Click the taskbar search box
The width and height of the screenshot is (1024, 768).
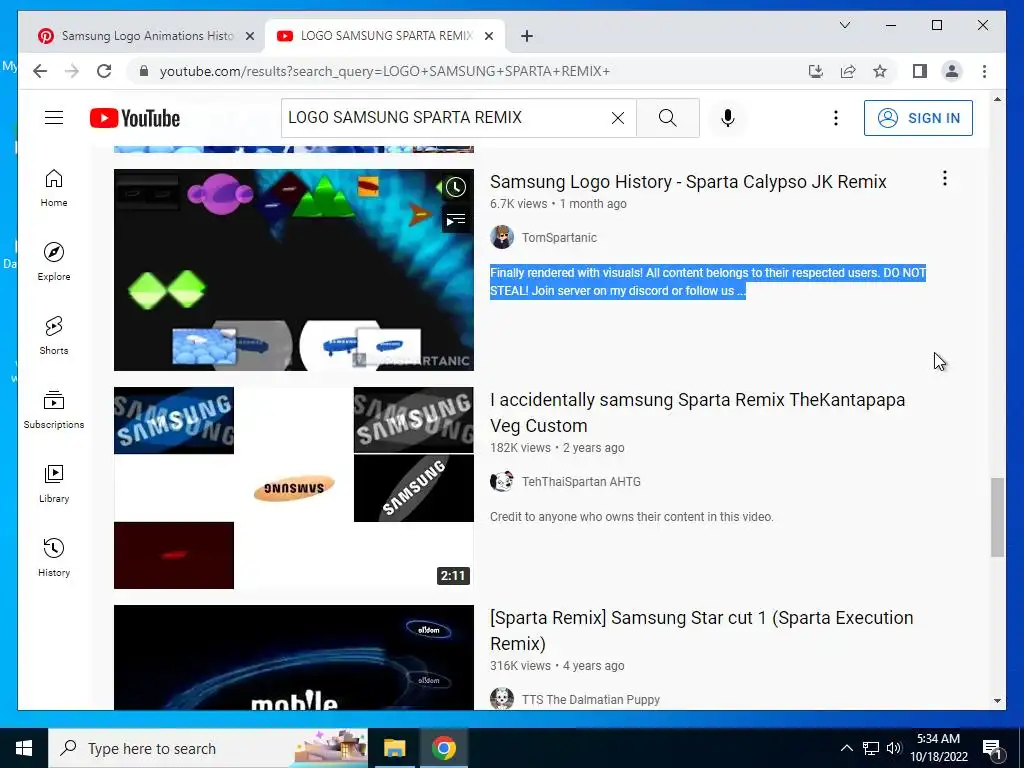208,748
